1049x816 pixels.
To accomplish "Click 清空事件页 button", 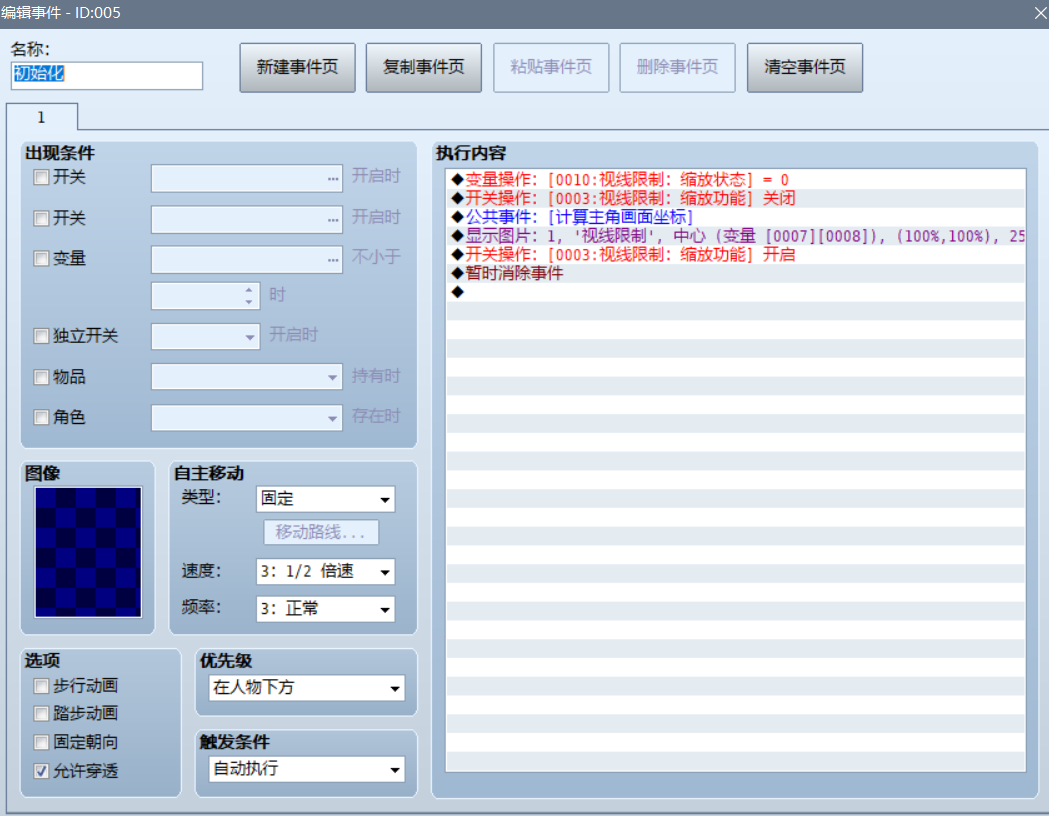I will [804, 68].
